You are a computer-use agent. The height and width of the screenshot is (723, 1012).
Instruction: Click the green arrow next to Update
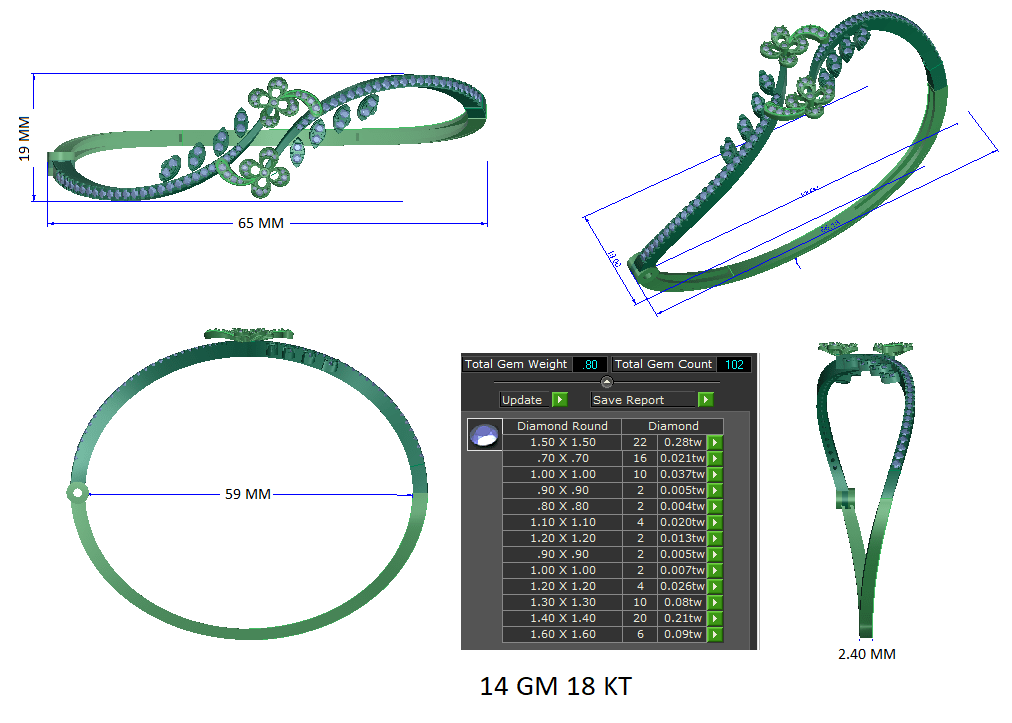click(559, 400)
